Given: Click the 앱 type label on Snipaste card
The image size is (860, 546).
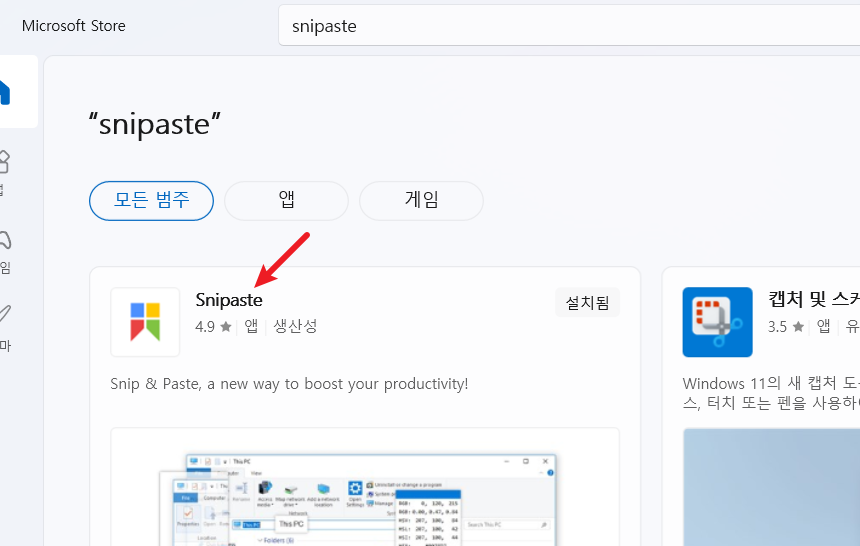Looking at the screenshot, I should pos(251,327).
